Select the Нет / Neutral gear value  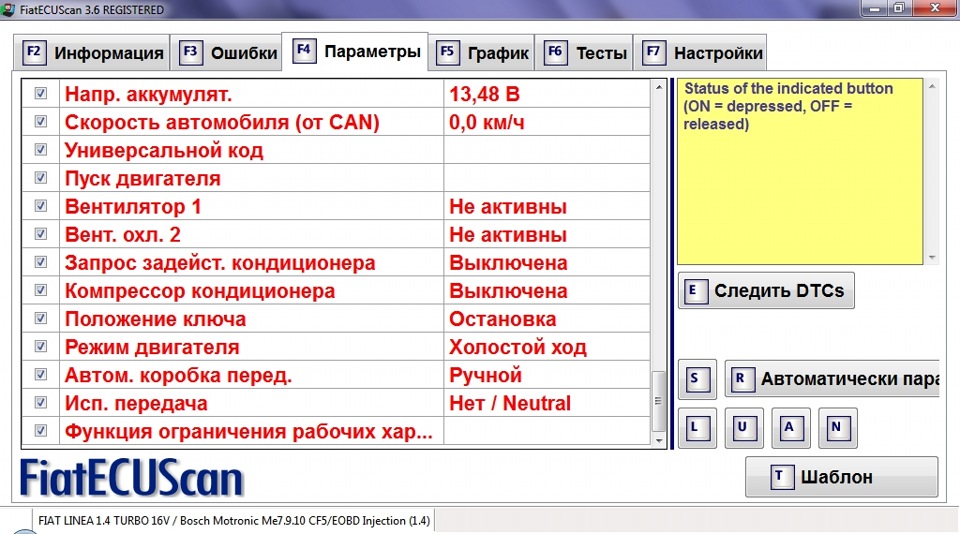(x=510, y=403)
